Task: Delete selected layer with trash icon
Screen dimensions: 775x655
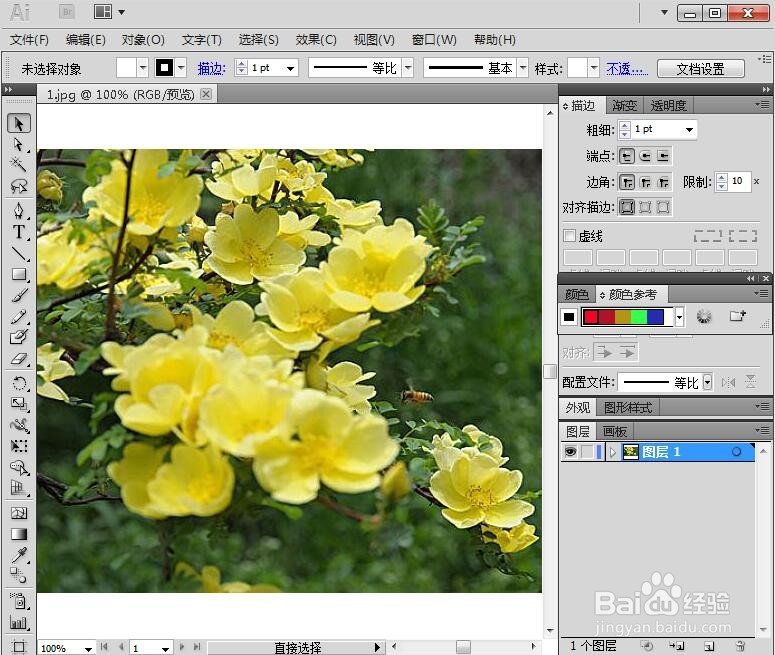Action: click(x=740, y=646)
